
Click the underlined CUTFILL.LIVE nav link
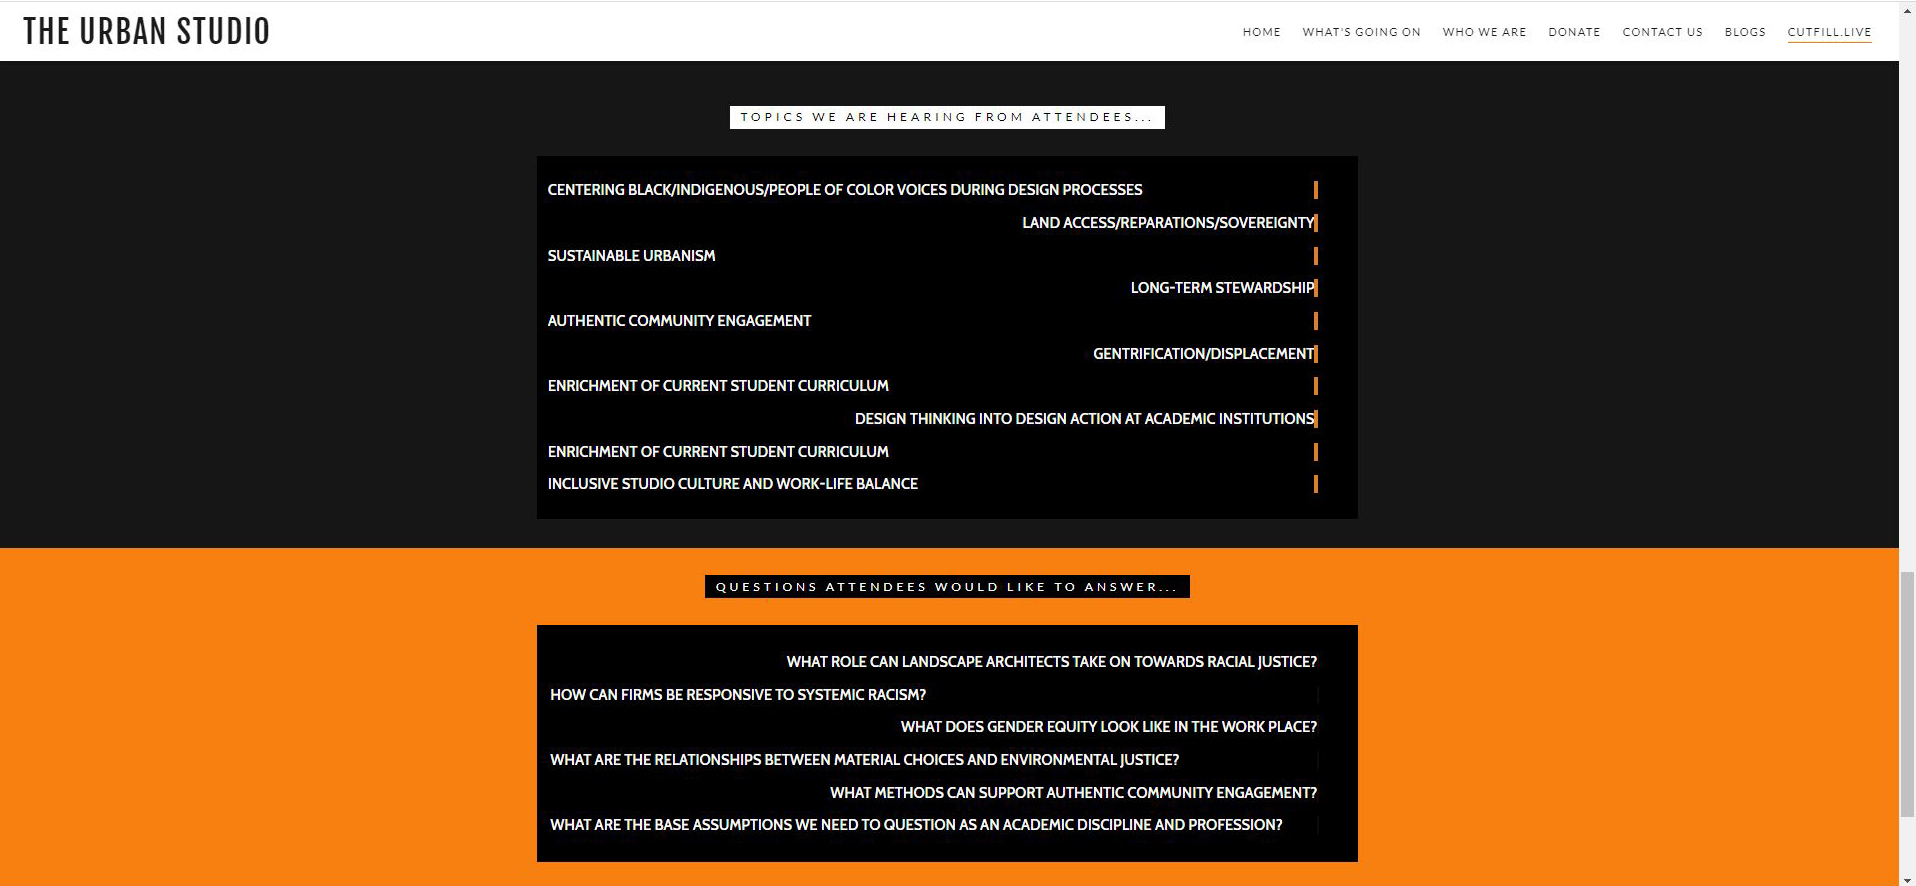tap(1829, 32)
